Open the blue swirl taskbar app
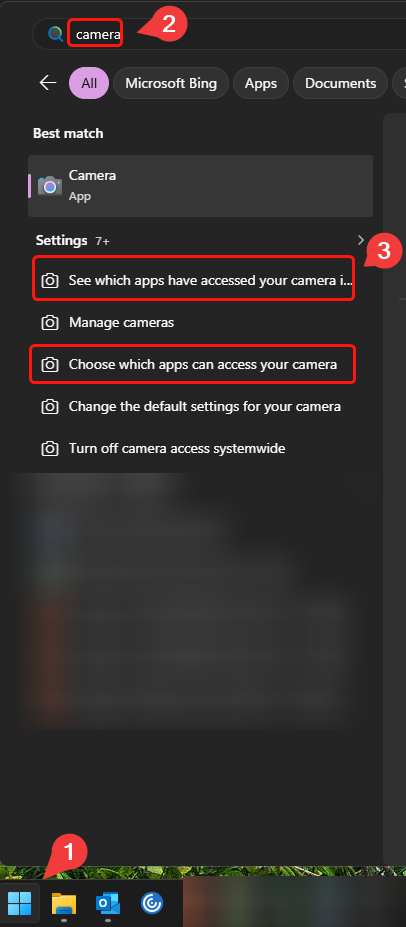This screenshot has width=406, height=927. coord(152,903)
